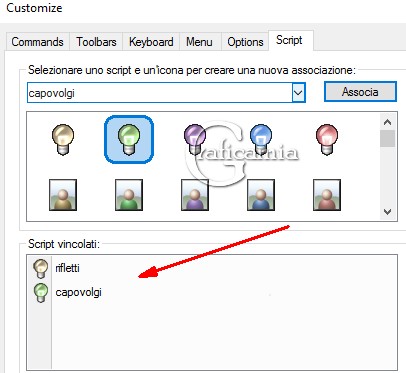Choose the blue person portrait icon
The image size is (406, 373).
tap(261, 195)
